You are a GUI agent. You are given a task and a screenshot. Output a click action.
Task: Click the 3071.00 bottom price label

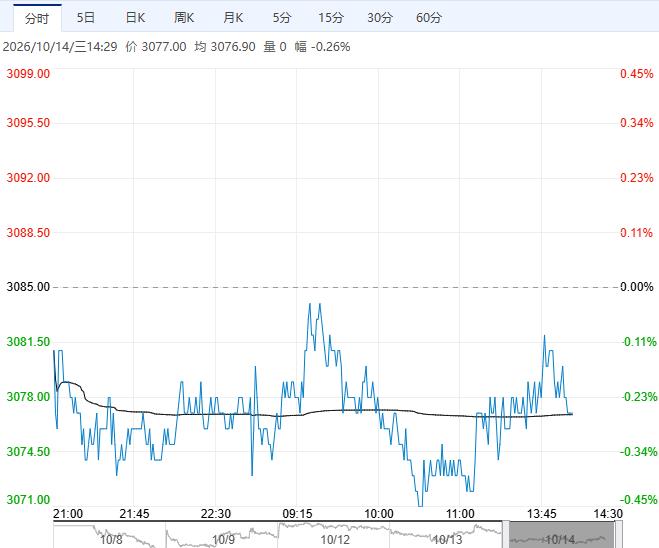pos(28,499)
